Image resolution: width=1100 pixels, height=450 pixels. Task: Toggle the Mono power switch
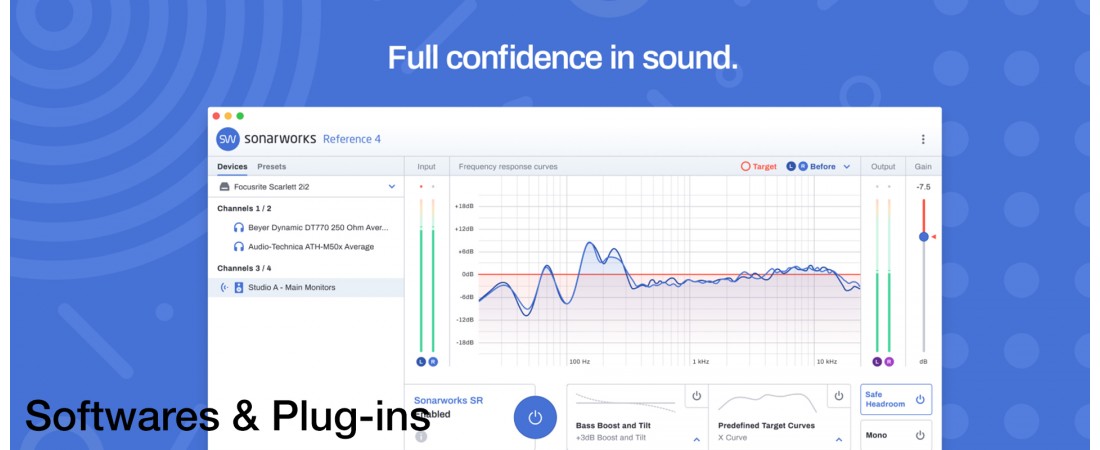[x=919, y=435]
